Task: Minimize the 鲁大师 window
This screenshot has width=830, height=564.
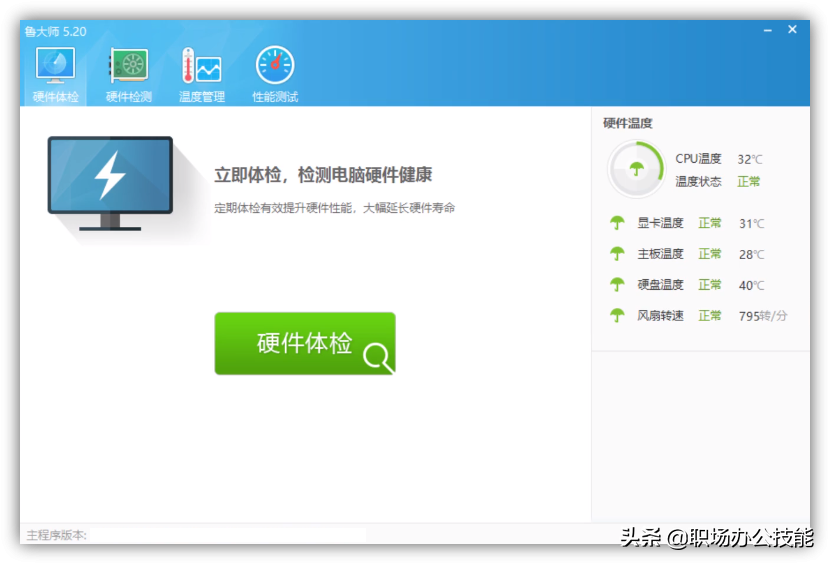Action: coord(768,31)
